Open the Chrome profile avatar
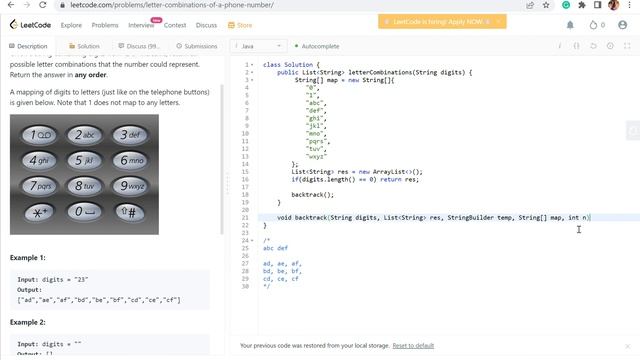 tap(613, 5)
